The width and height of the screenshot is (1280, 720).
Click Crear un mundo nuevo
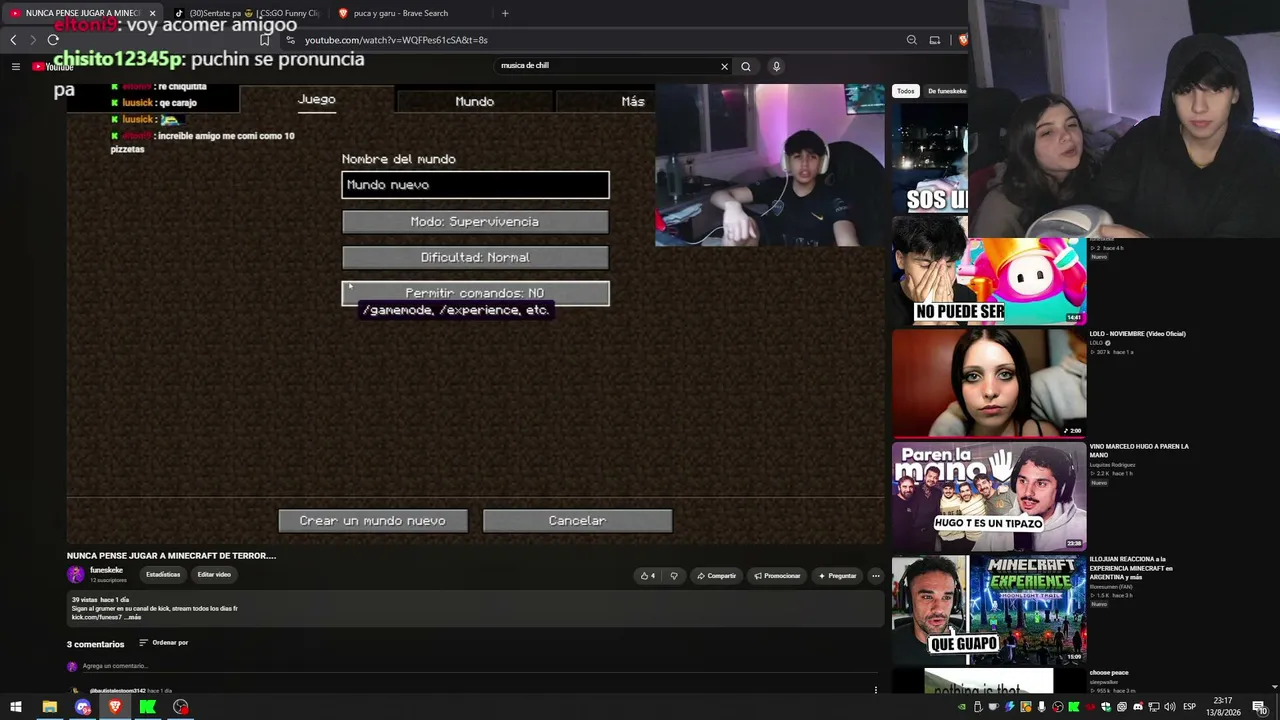[373, 521]
